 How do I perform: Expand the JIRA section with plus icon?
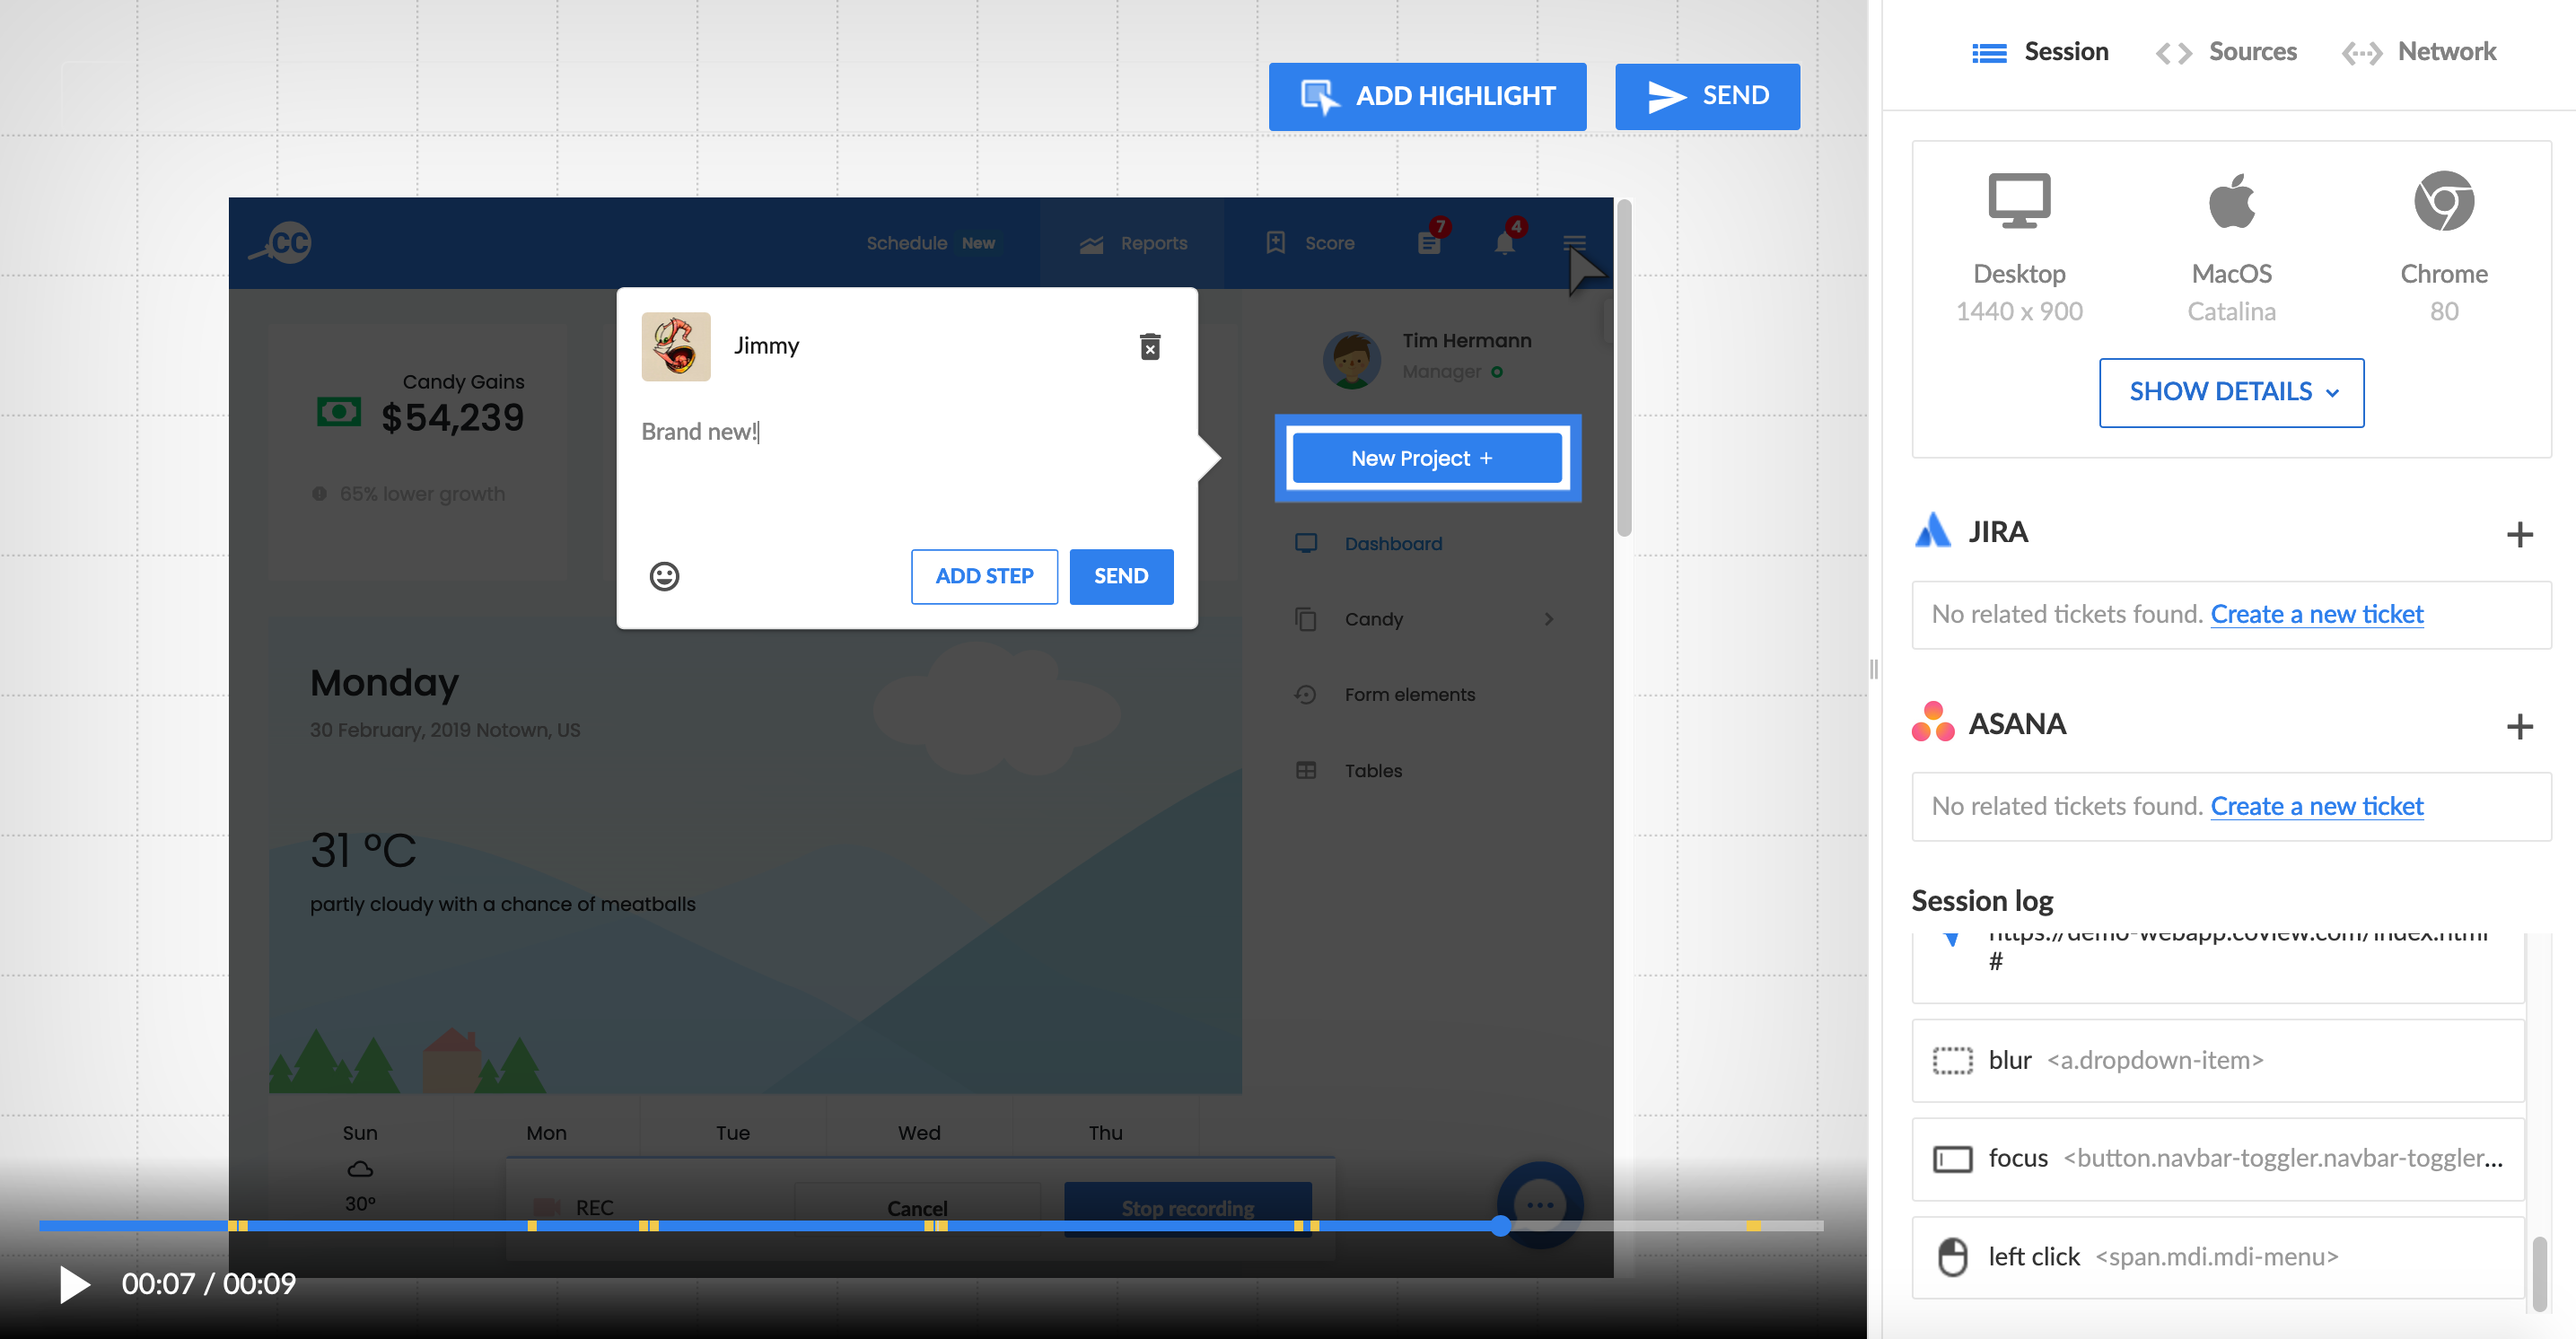2519,534
